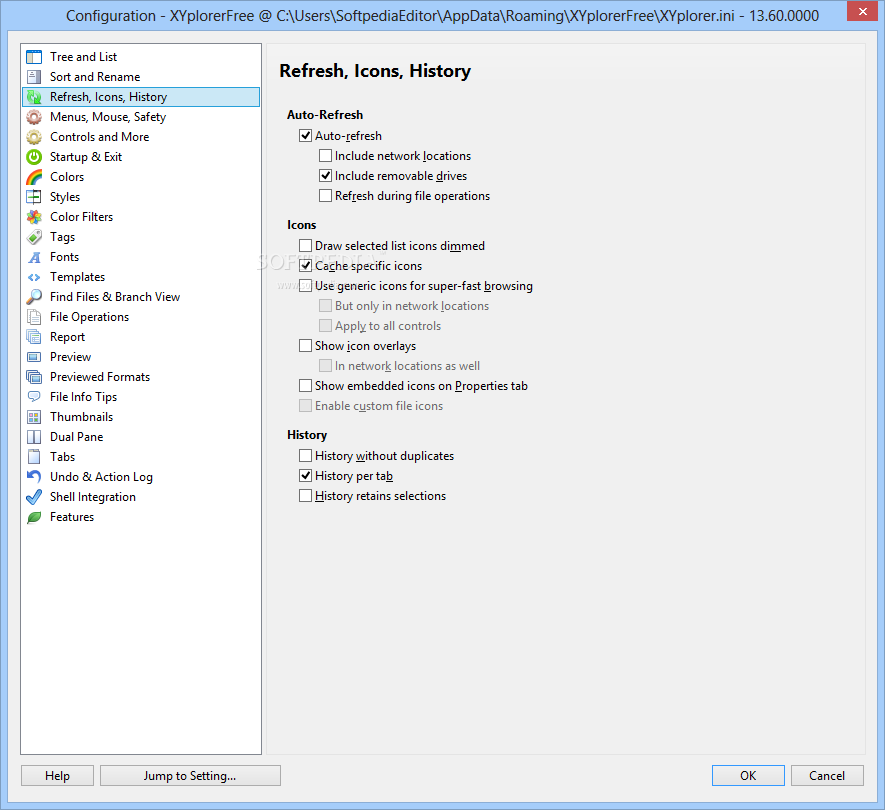Select the Previewed Formats entry
Image resolution: width=885 pixels, height=810 pixels.
point(141,377)
